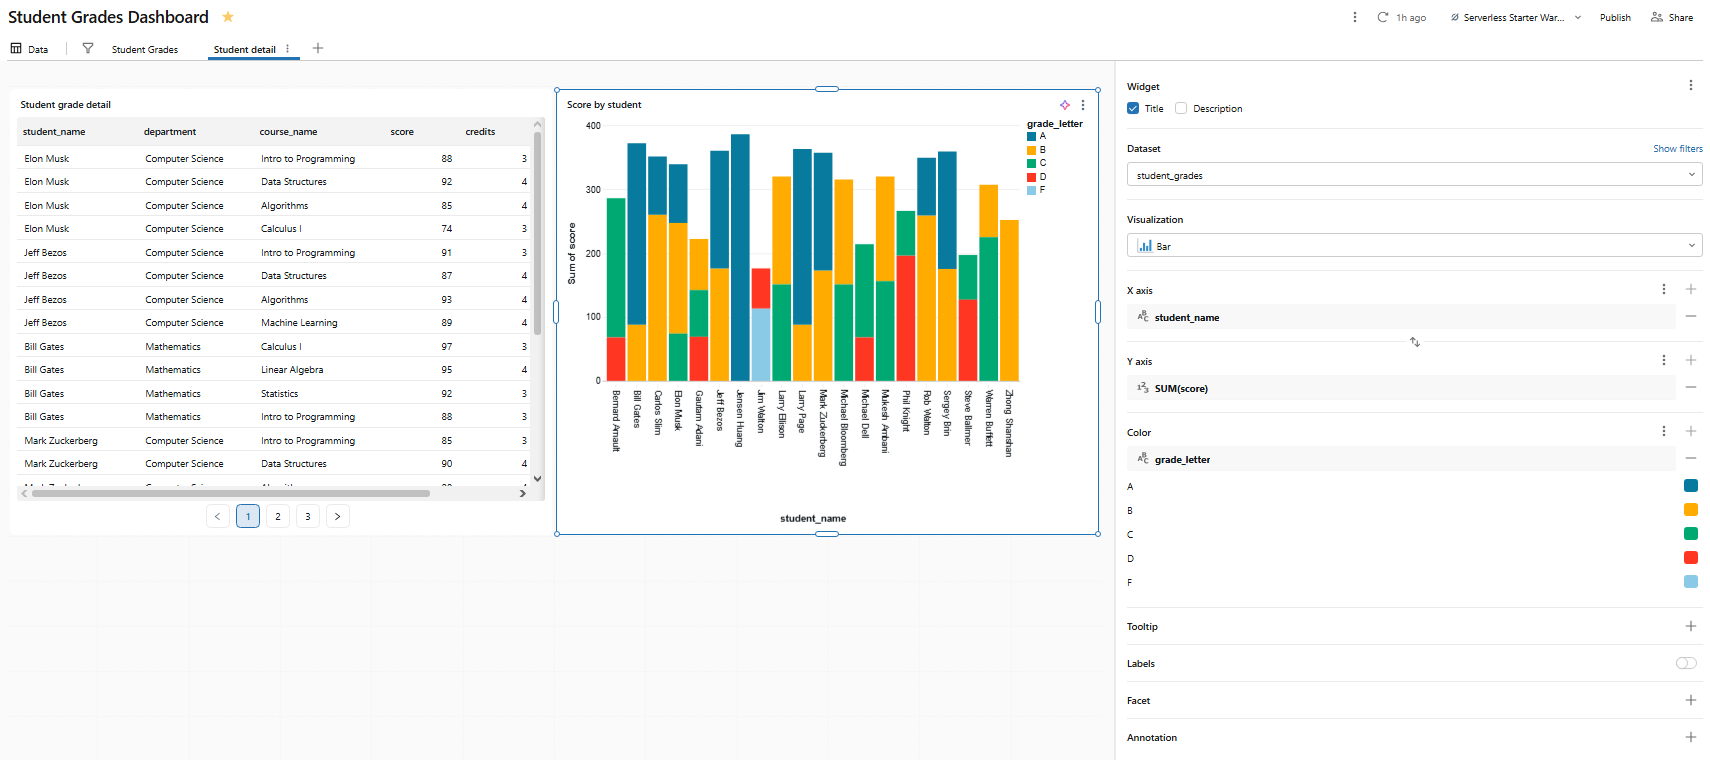Viewport: 1710px width, 760px height.
Task: Remove SUM(score) from Y axis
Action: coord(1691,388)
